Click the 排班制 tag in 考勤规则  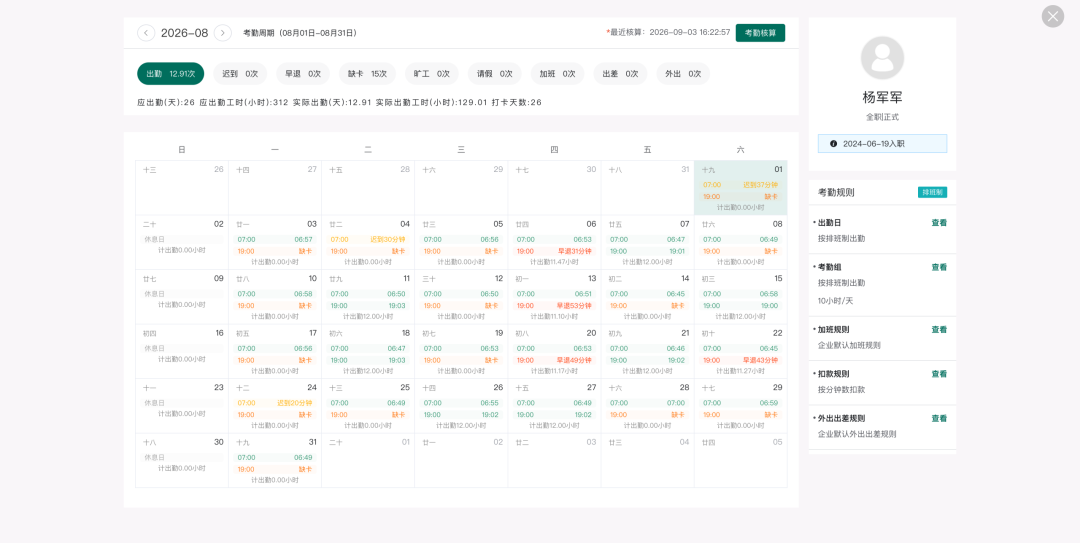point(932,192)
